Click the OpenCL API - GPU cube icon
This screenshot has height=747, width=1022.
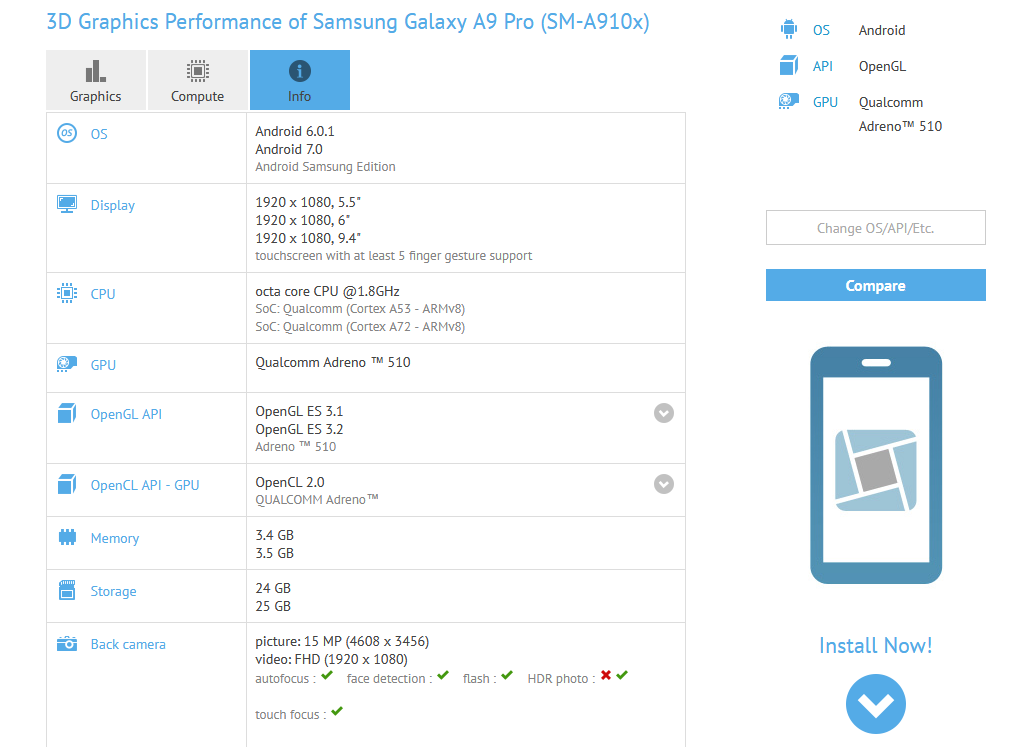point(67,484)
